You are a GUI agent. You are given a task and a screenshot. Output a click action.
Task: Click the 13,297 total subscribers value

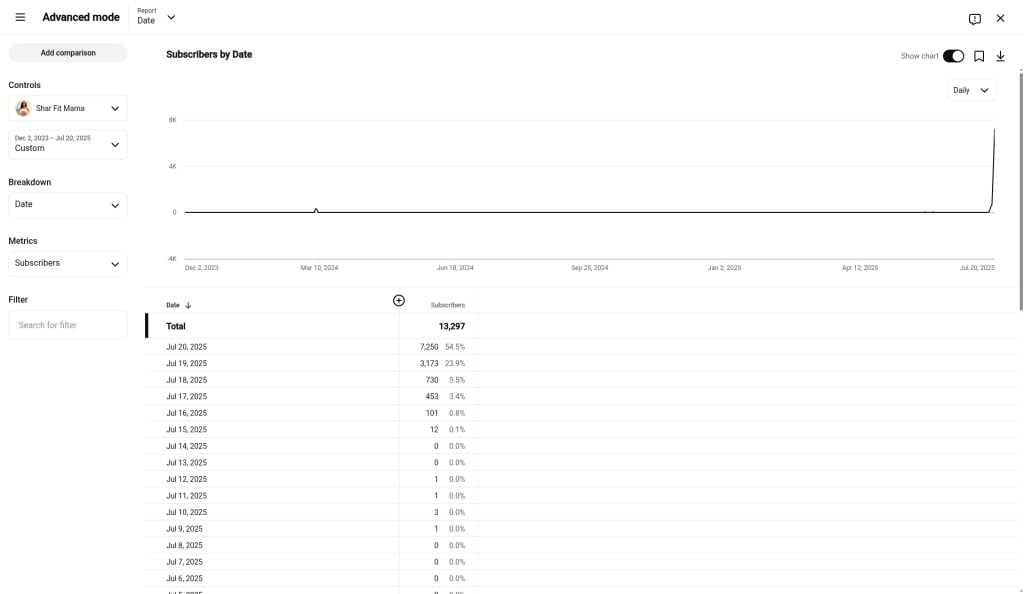452,326
